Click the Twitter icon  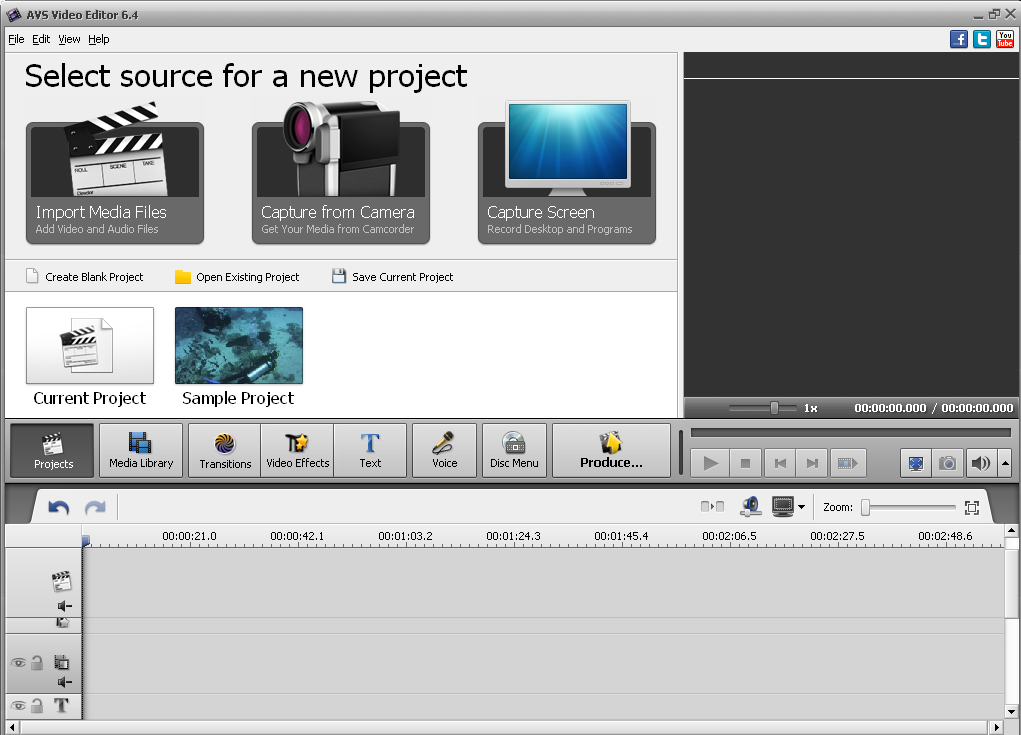tap(982, 39)
